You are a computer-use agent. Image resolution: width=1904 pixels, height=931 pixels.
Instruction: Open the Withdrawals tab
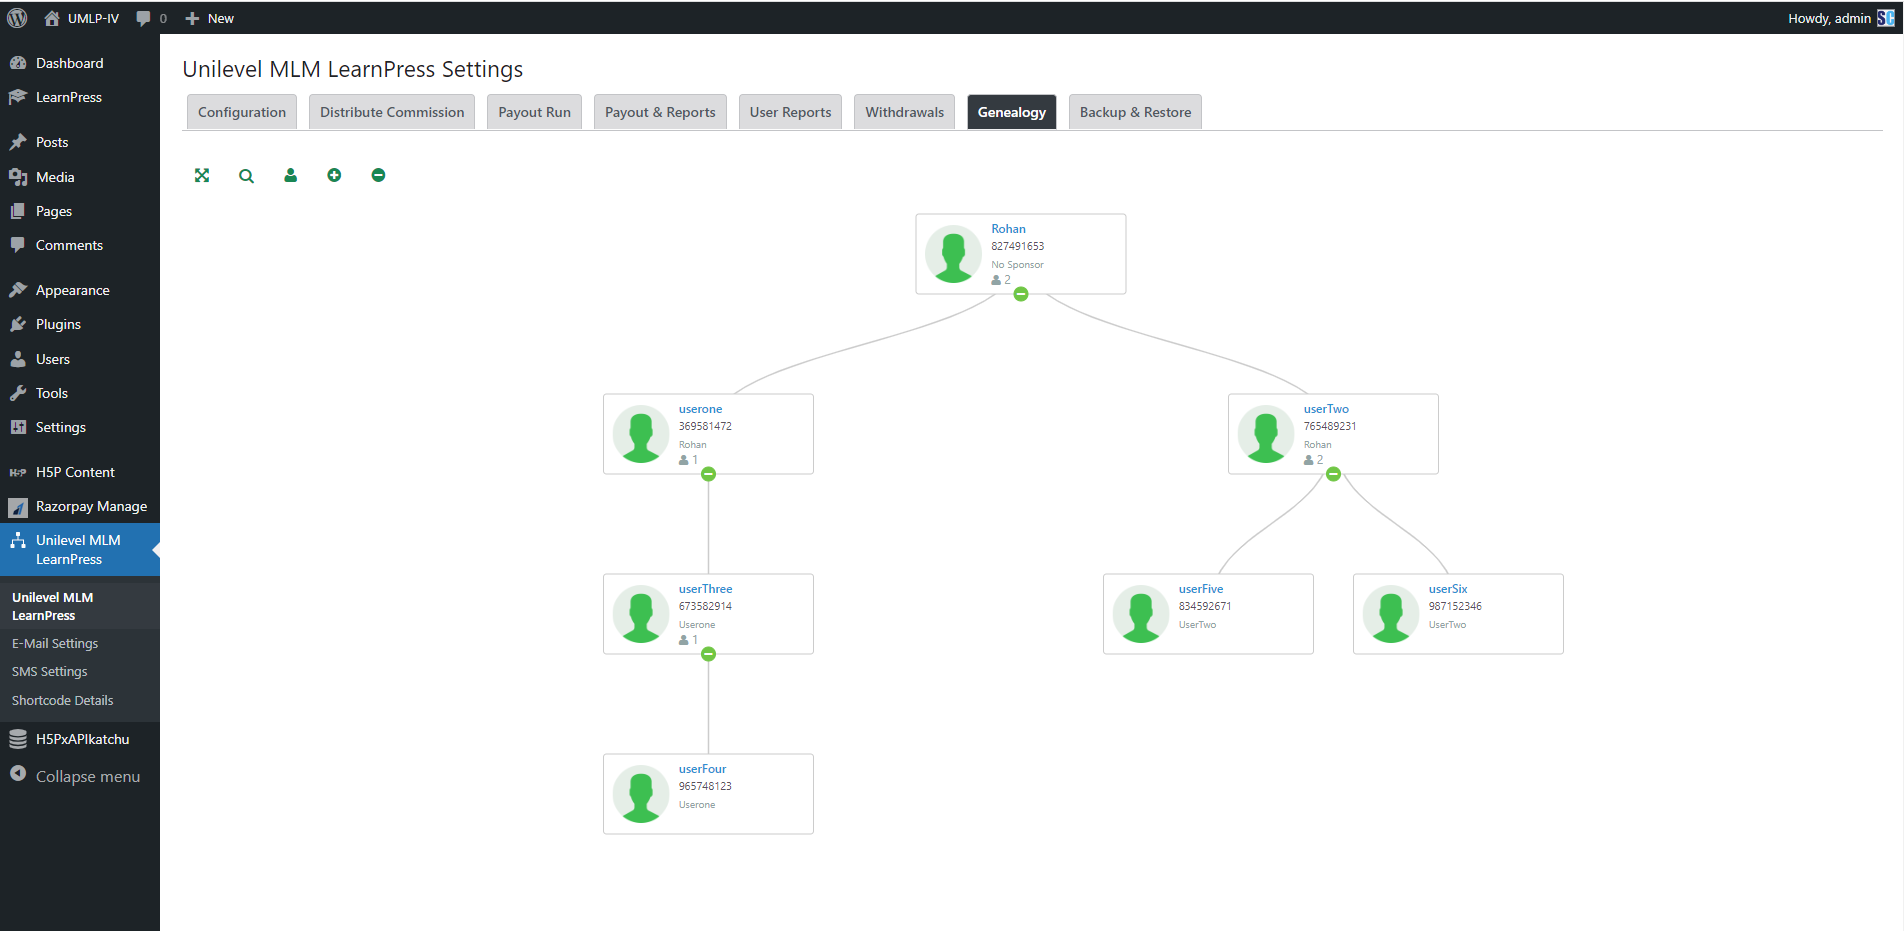[904, 112]
